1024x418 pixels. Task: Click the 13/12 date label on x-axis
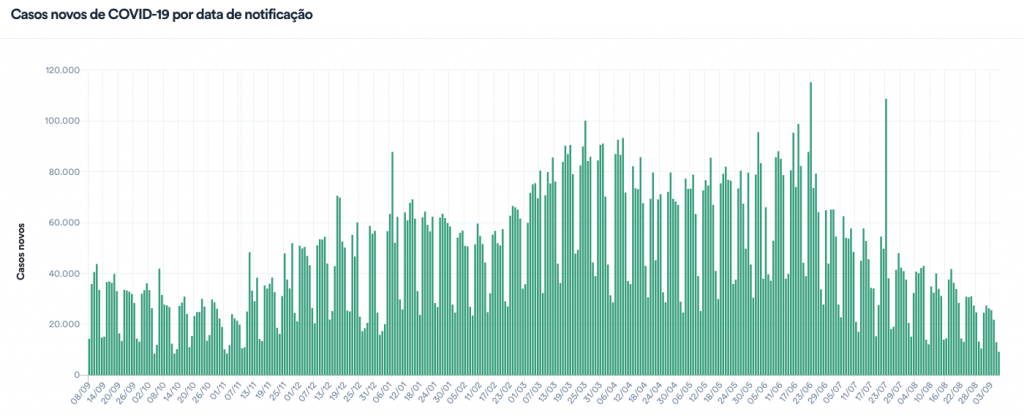point(319,391)
